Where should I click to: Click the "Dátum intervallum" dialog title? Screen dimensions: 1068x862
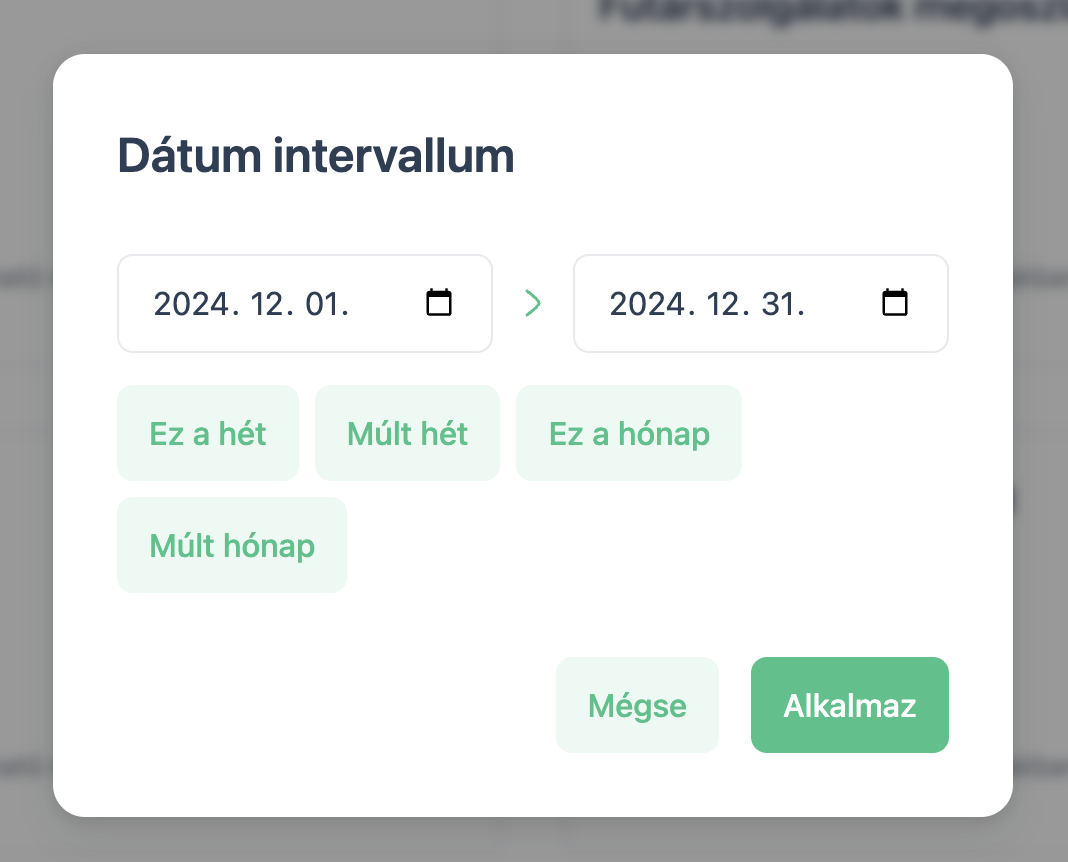coord(316,156)
